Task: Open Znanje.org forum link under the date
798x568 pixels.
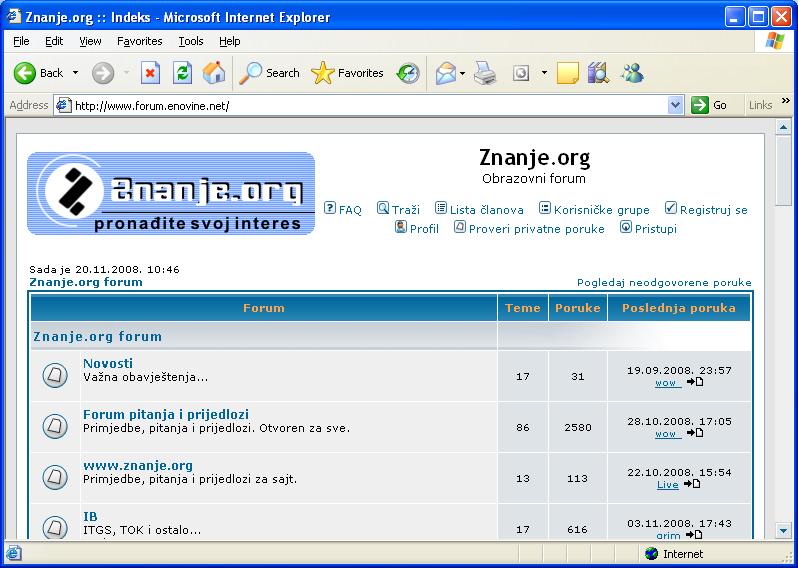Action: pyautogui.click(x=86, y=282)
